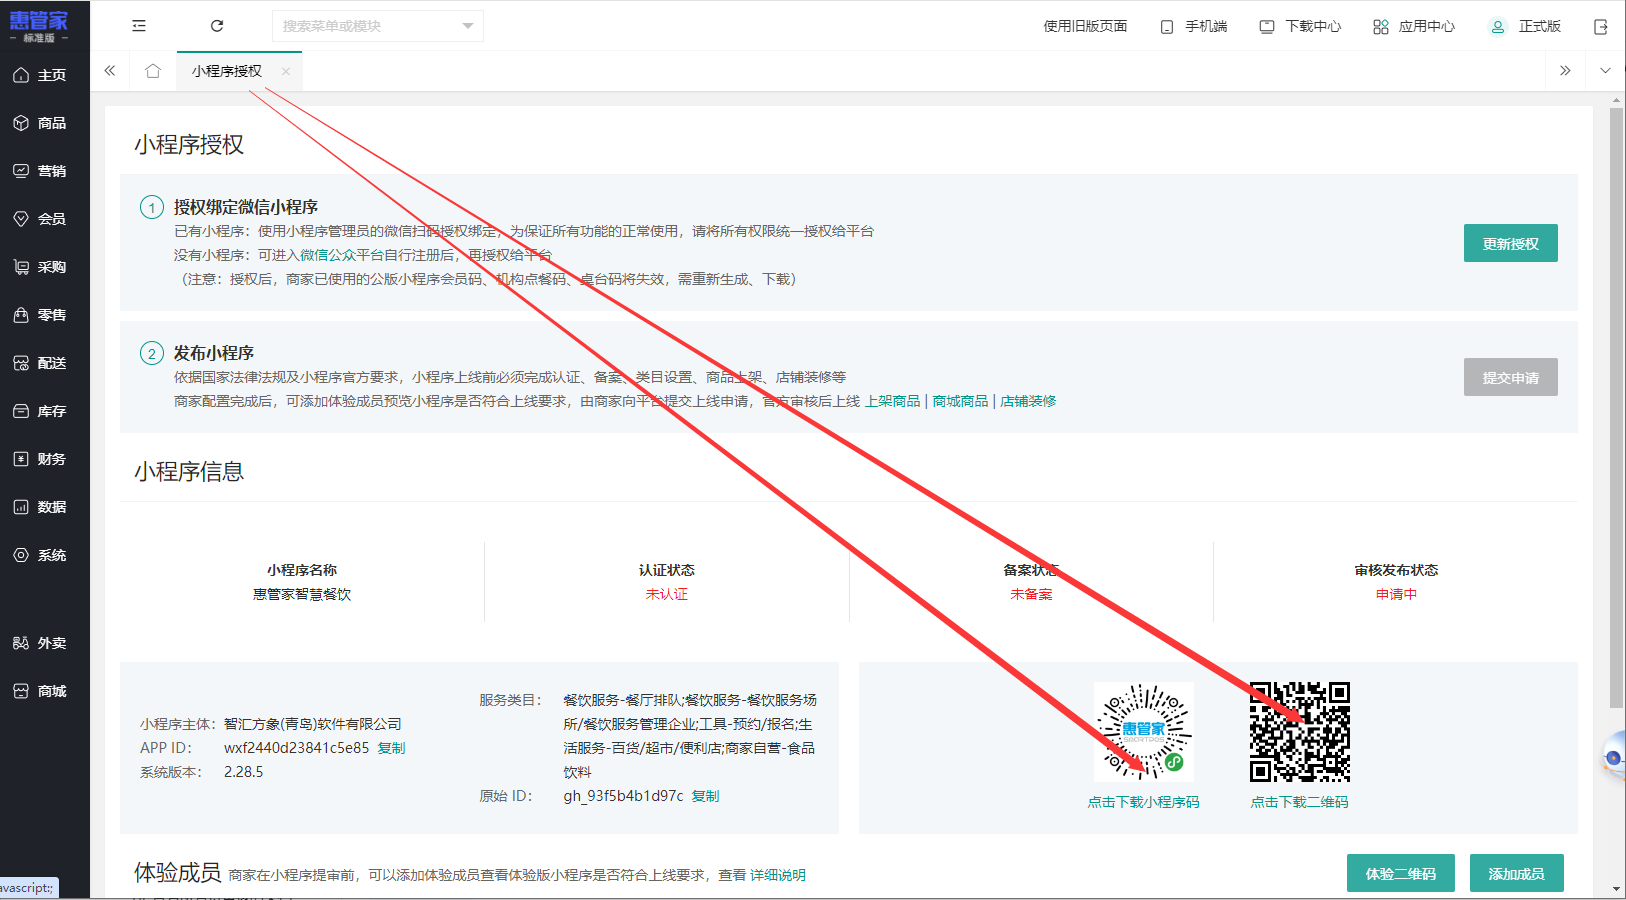Switch to 使用旧版页面

pyautogui.click(x=1085, y=26)
